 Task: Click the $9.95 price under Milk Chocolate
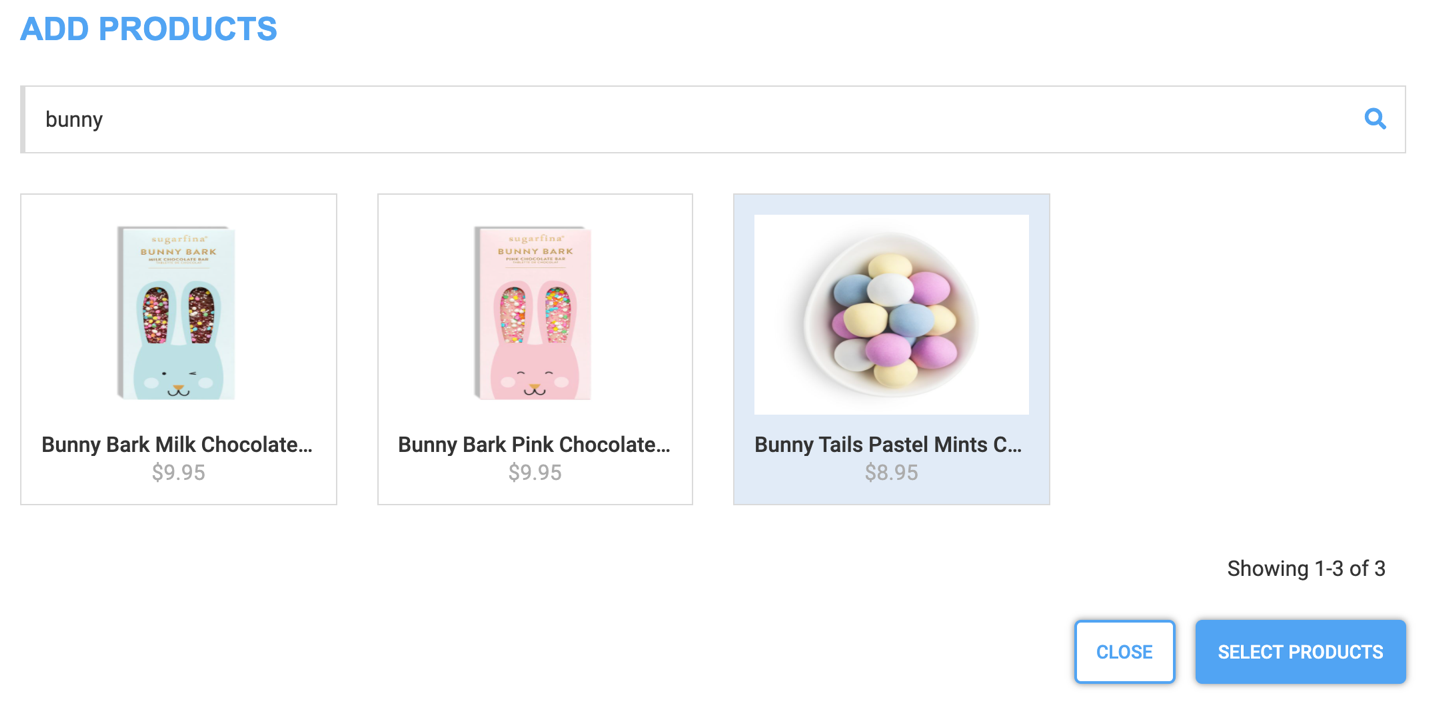pyautogui.click(x=178, y=473)
